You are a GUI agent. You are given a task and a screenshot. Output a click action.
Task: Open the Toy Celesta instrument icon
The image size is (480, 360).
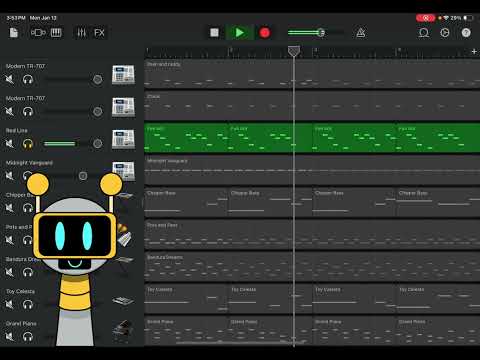(123, 301)
